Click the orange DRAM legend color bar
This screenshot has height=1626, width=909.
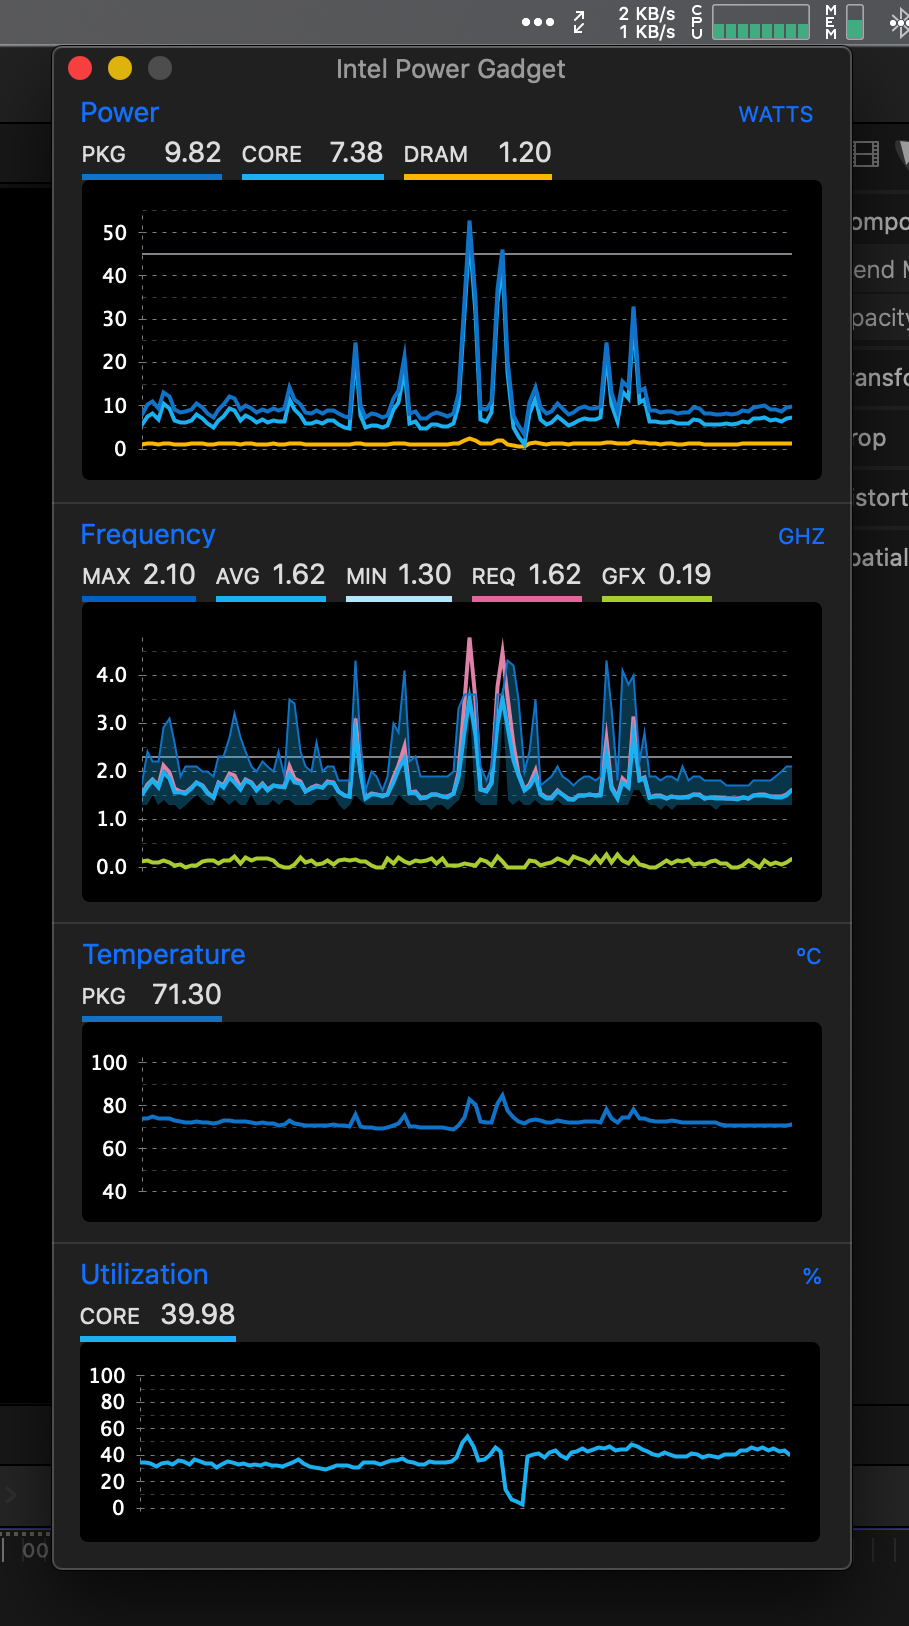(478, 177)
